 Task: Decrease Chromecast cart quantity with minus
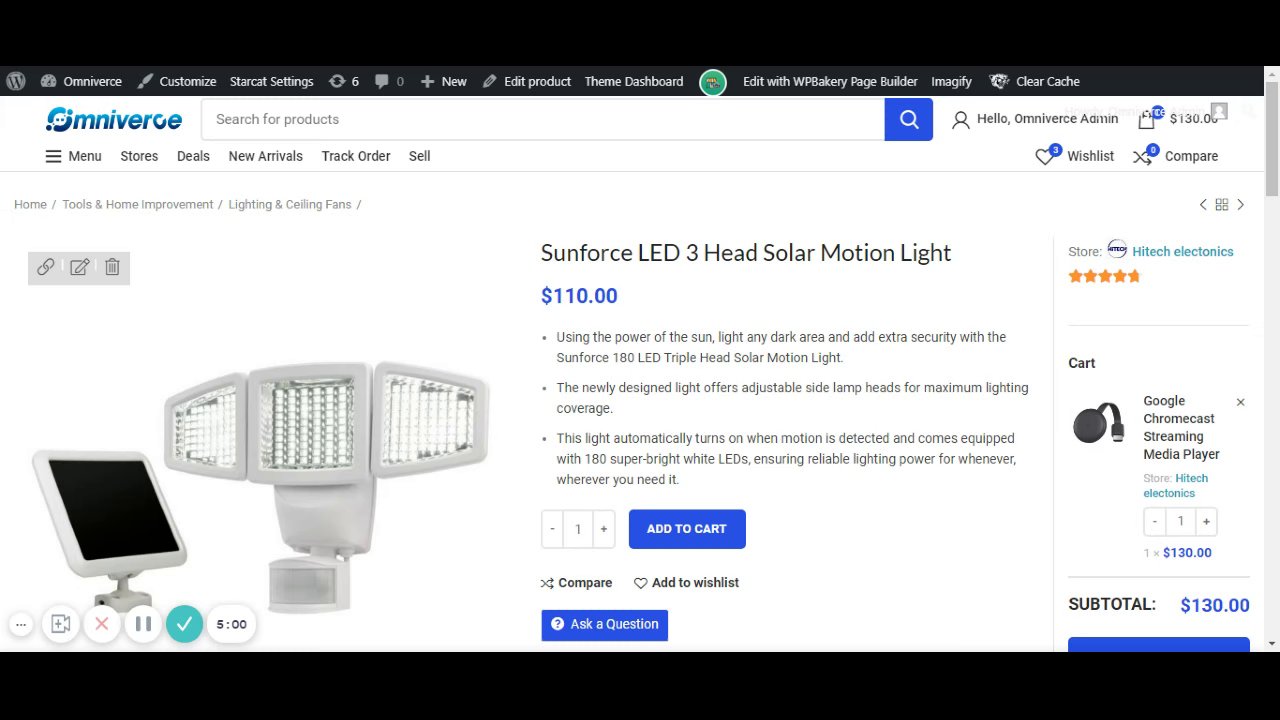tap(1155, 521)
